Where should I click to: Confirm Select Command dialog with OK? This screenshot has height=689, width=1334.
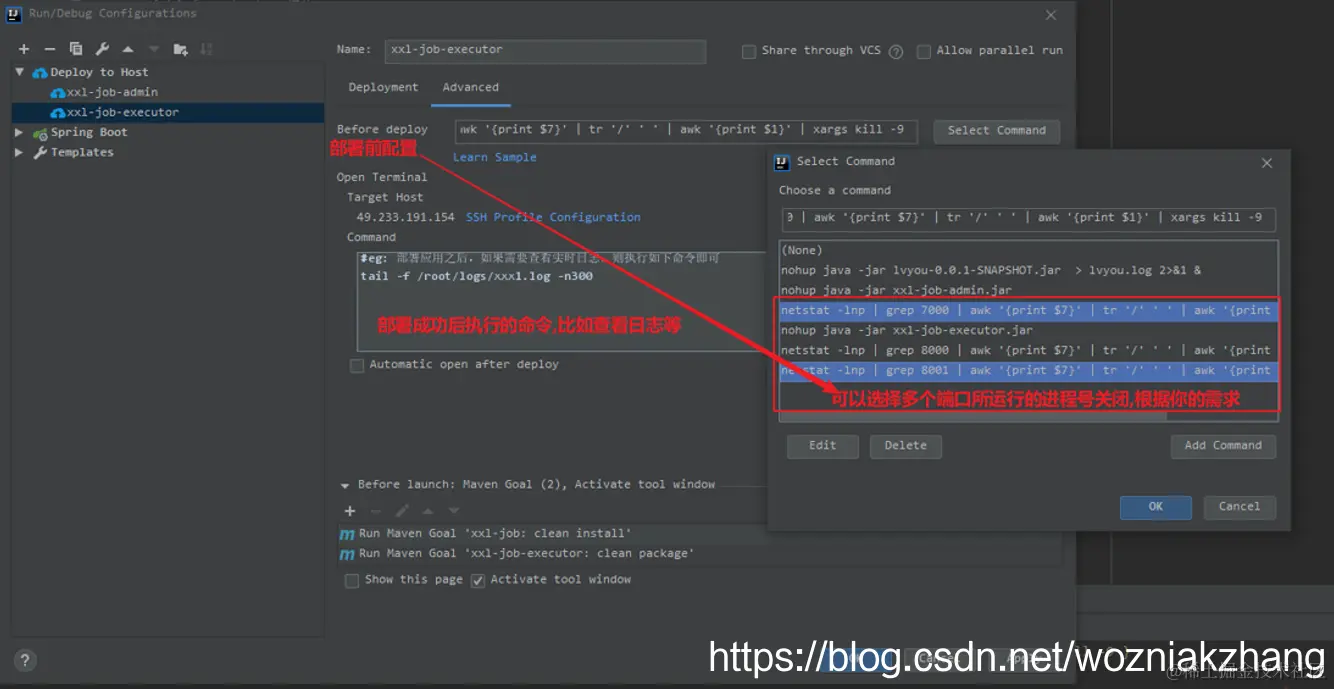1156,507
